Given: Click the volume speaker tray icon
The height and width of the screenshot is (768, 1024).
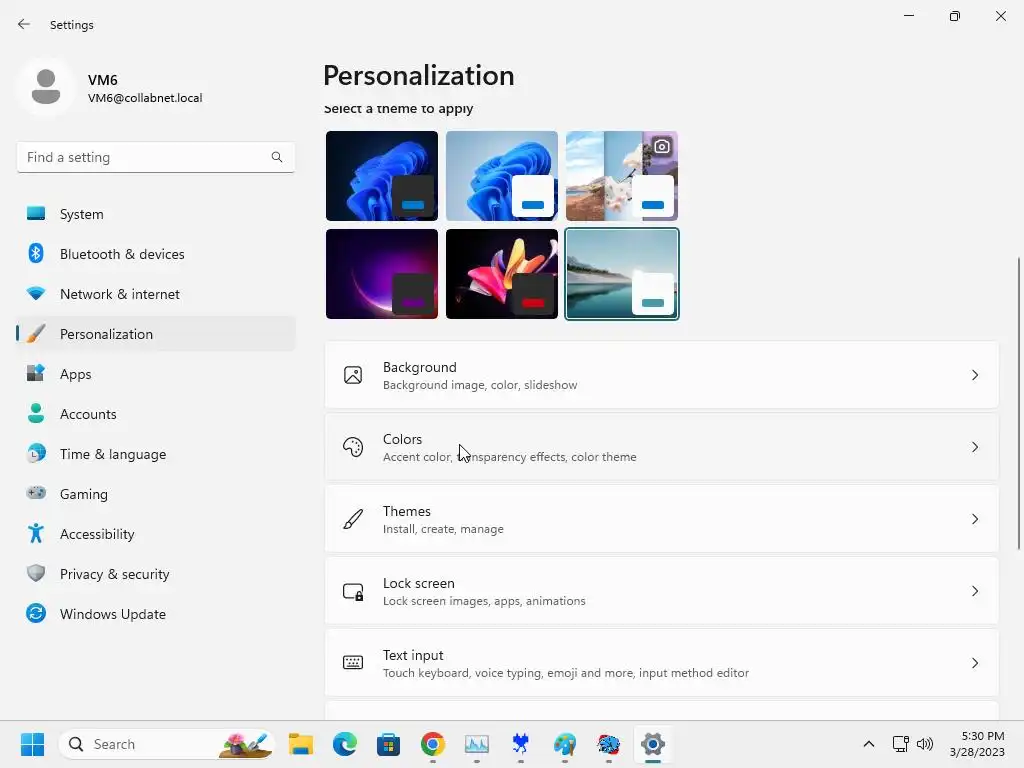Looking at the screenshot, I should 925,744.
